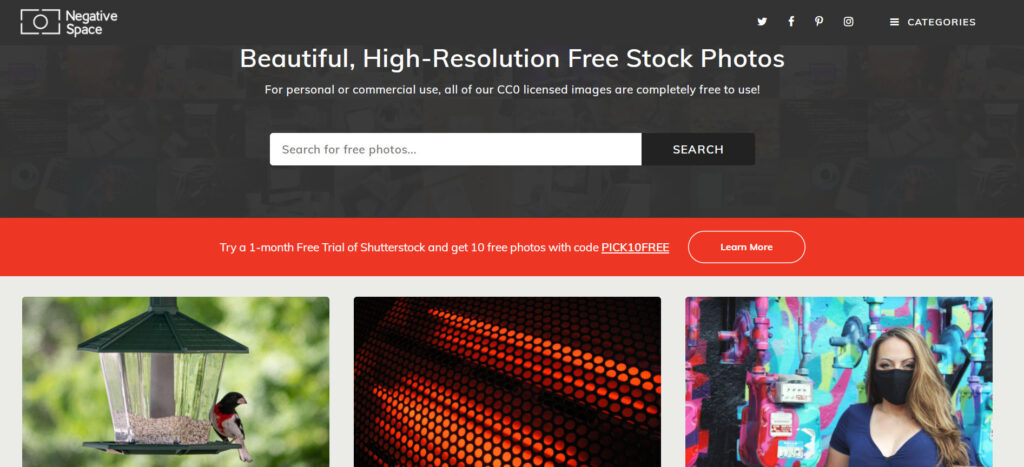Open the Twitter social icon

click(761, 22)
